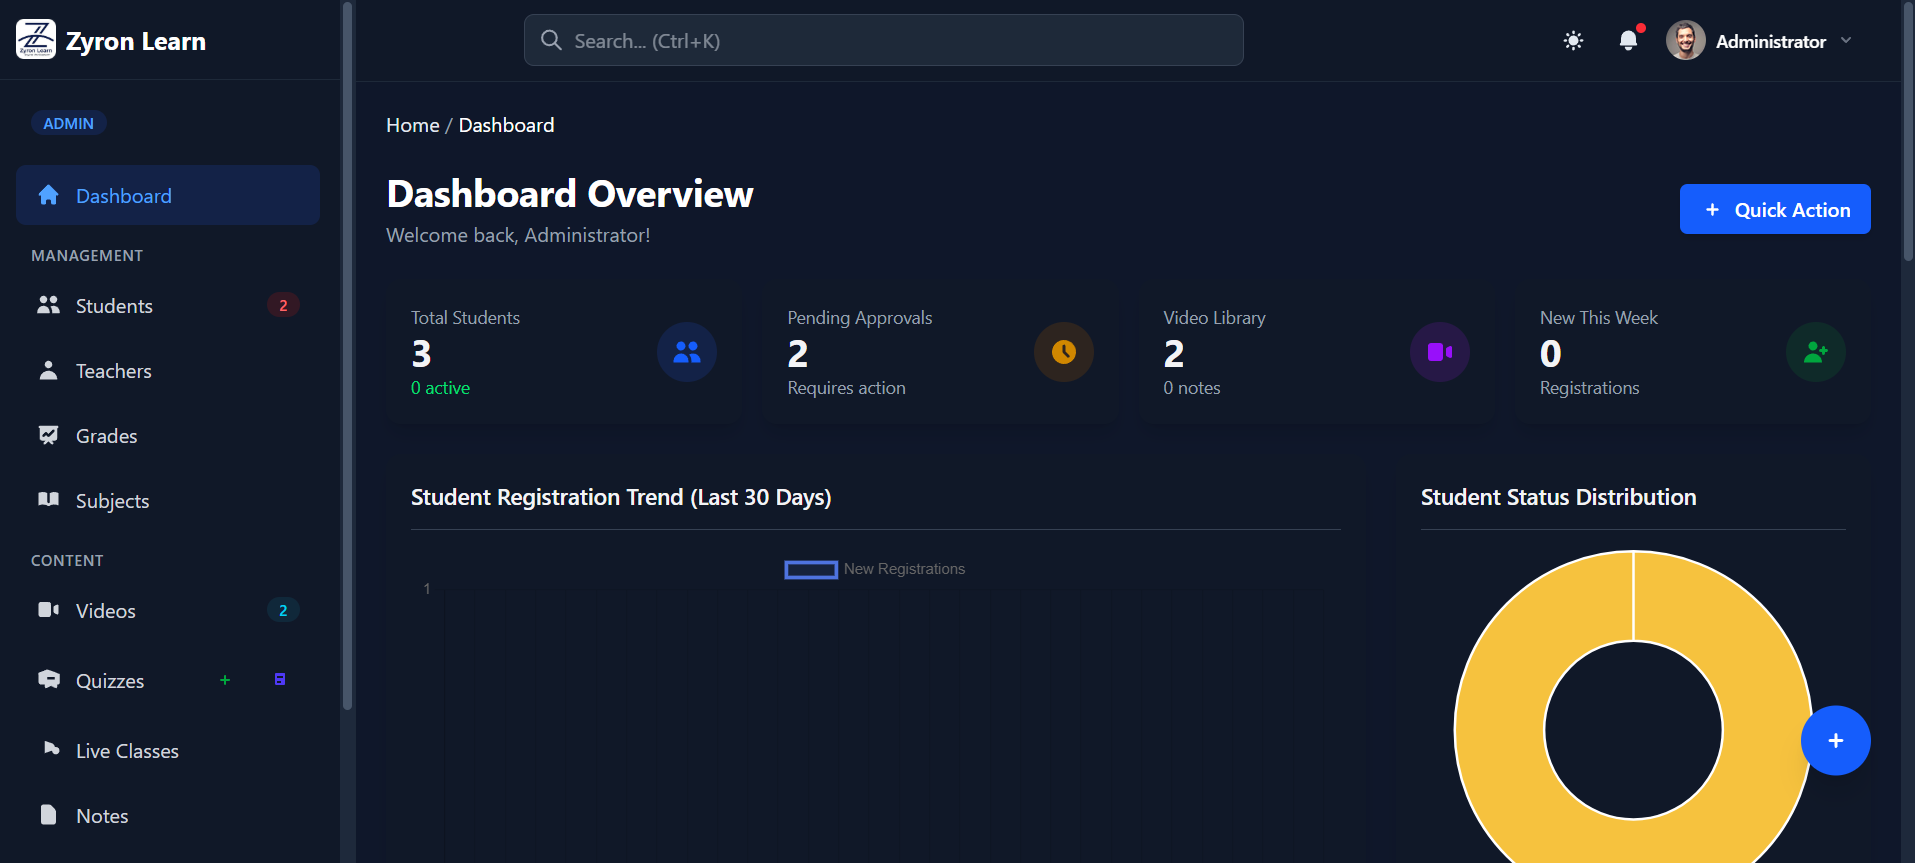Click the floating blue plus button
This screenshot has height=863, width=1915.
click(1836, 740)
